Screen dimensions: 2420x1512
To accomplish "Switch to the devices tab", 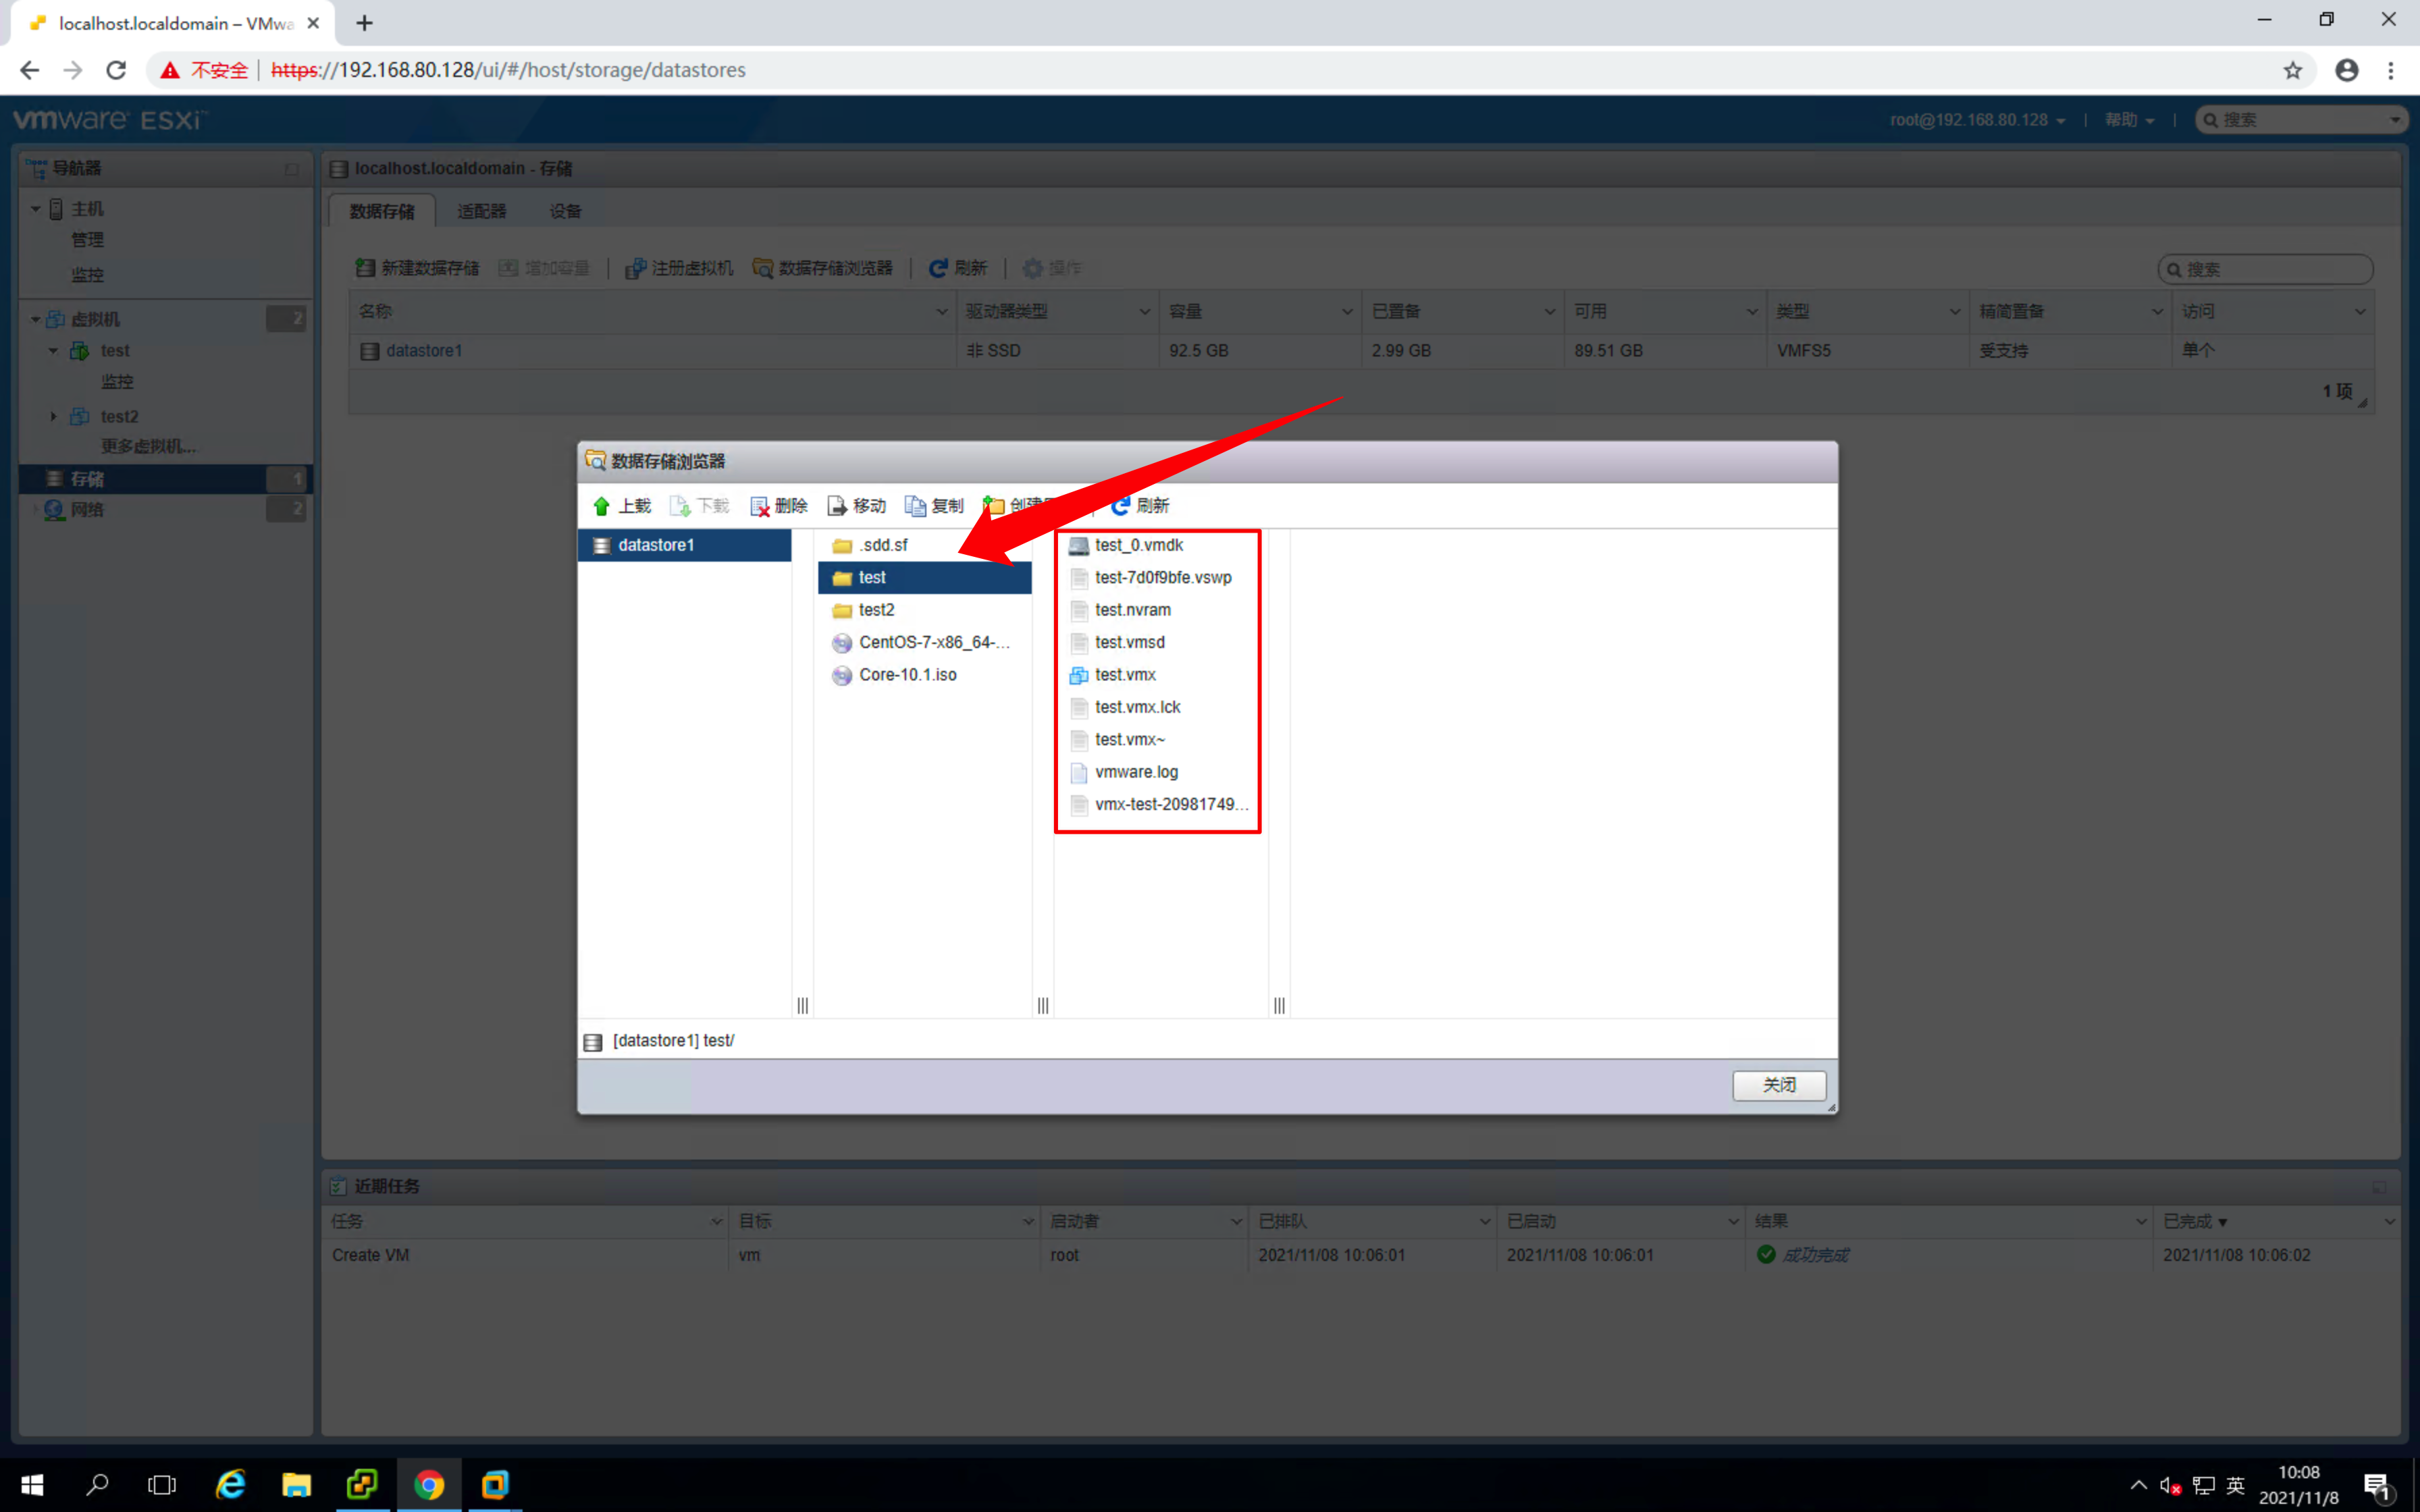I will (x=565, y=211).
